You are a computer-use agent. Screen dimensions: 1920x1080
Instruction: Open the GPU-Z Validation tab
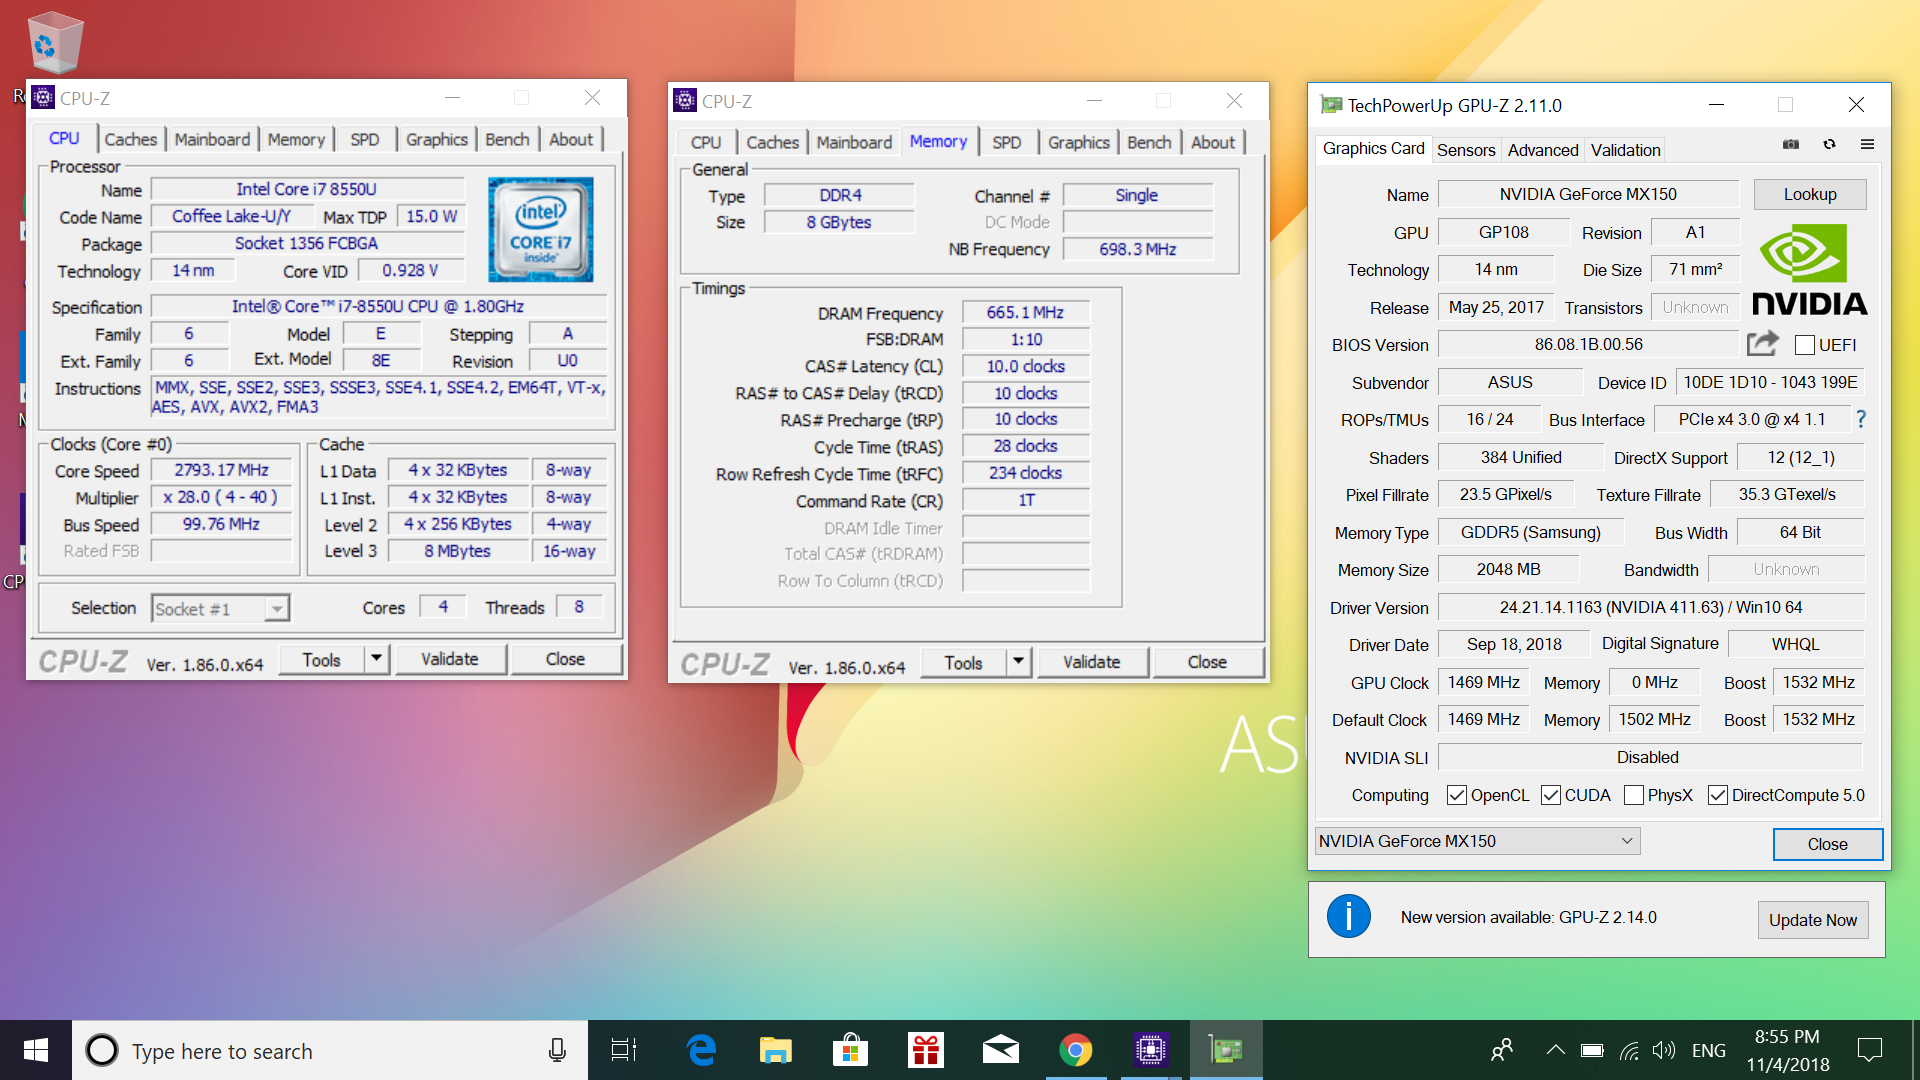(x=1625, y=150)
